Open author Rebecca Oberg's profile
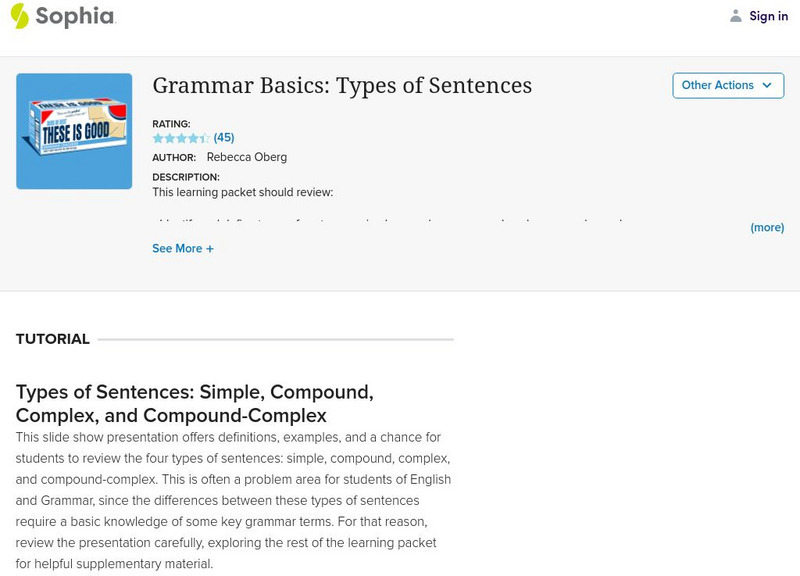The image size is (800, 576). 246,157
